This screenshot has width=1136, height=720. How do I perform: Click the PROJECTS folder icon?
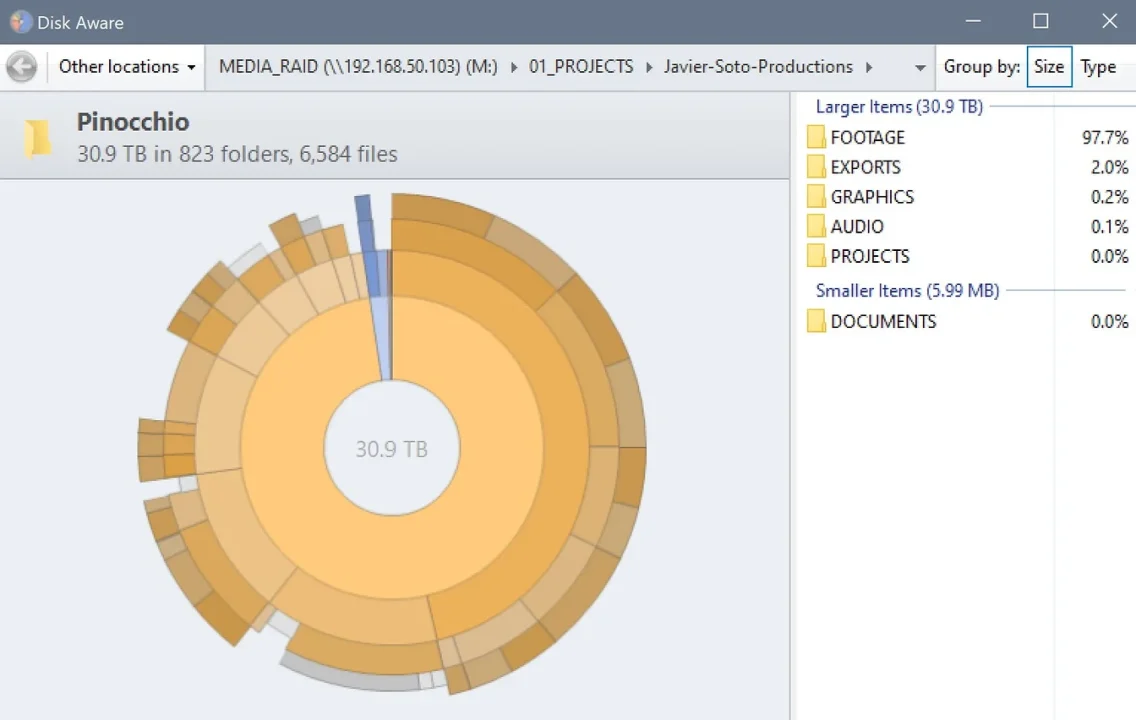816,256
